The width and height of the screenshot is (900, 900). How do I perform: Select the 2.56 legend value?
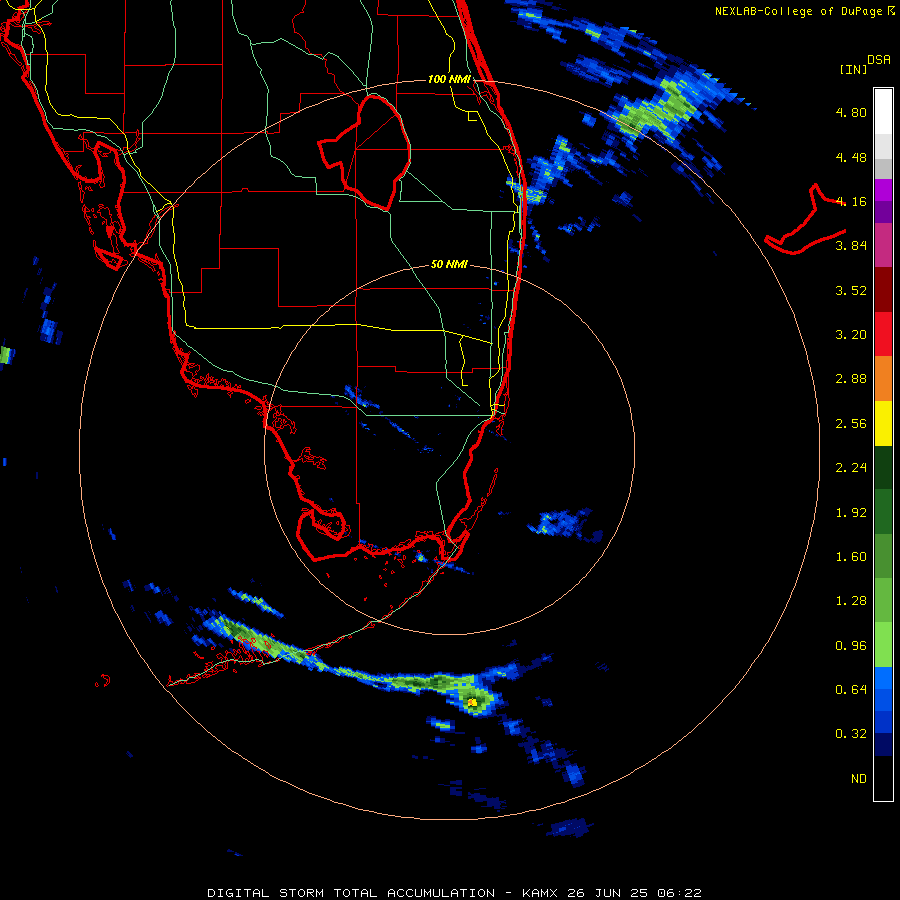point(851,424)
